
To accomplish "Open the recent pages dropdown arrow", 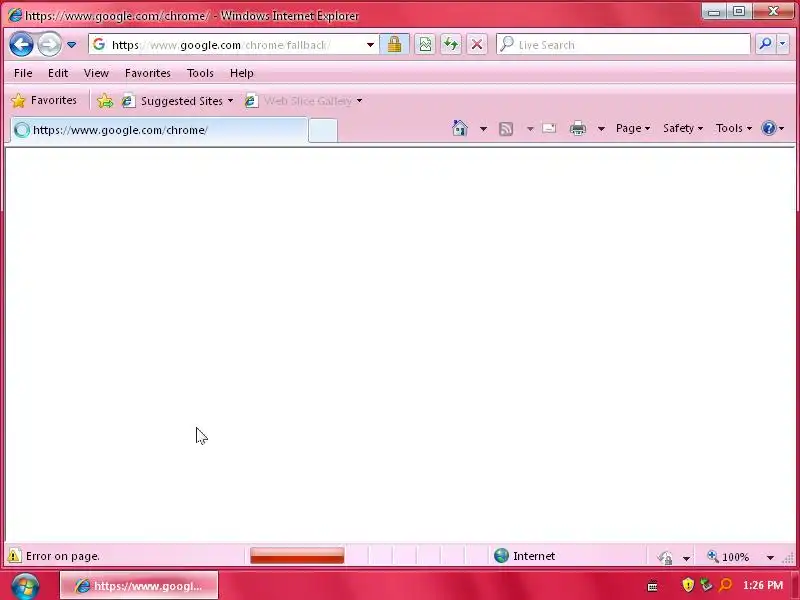I will pos(71,45).
